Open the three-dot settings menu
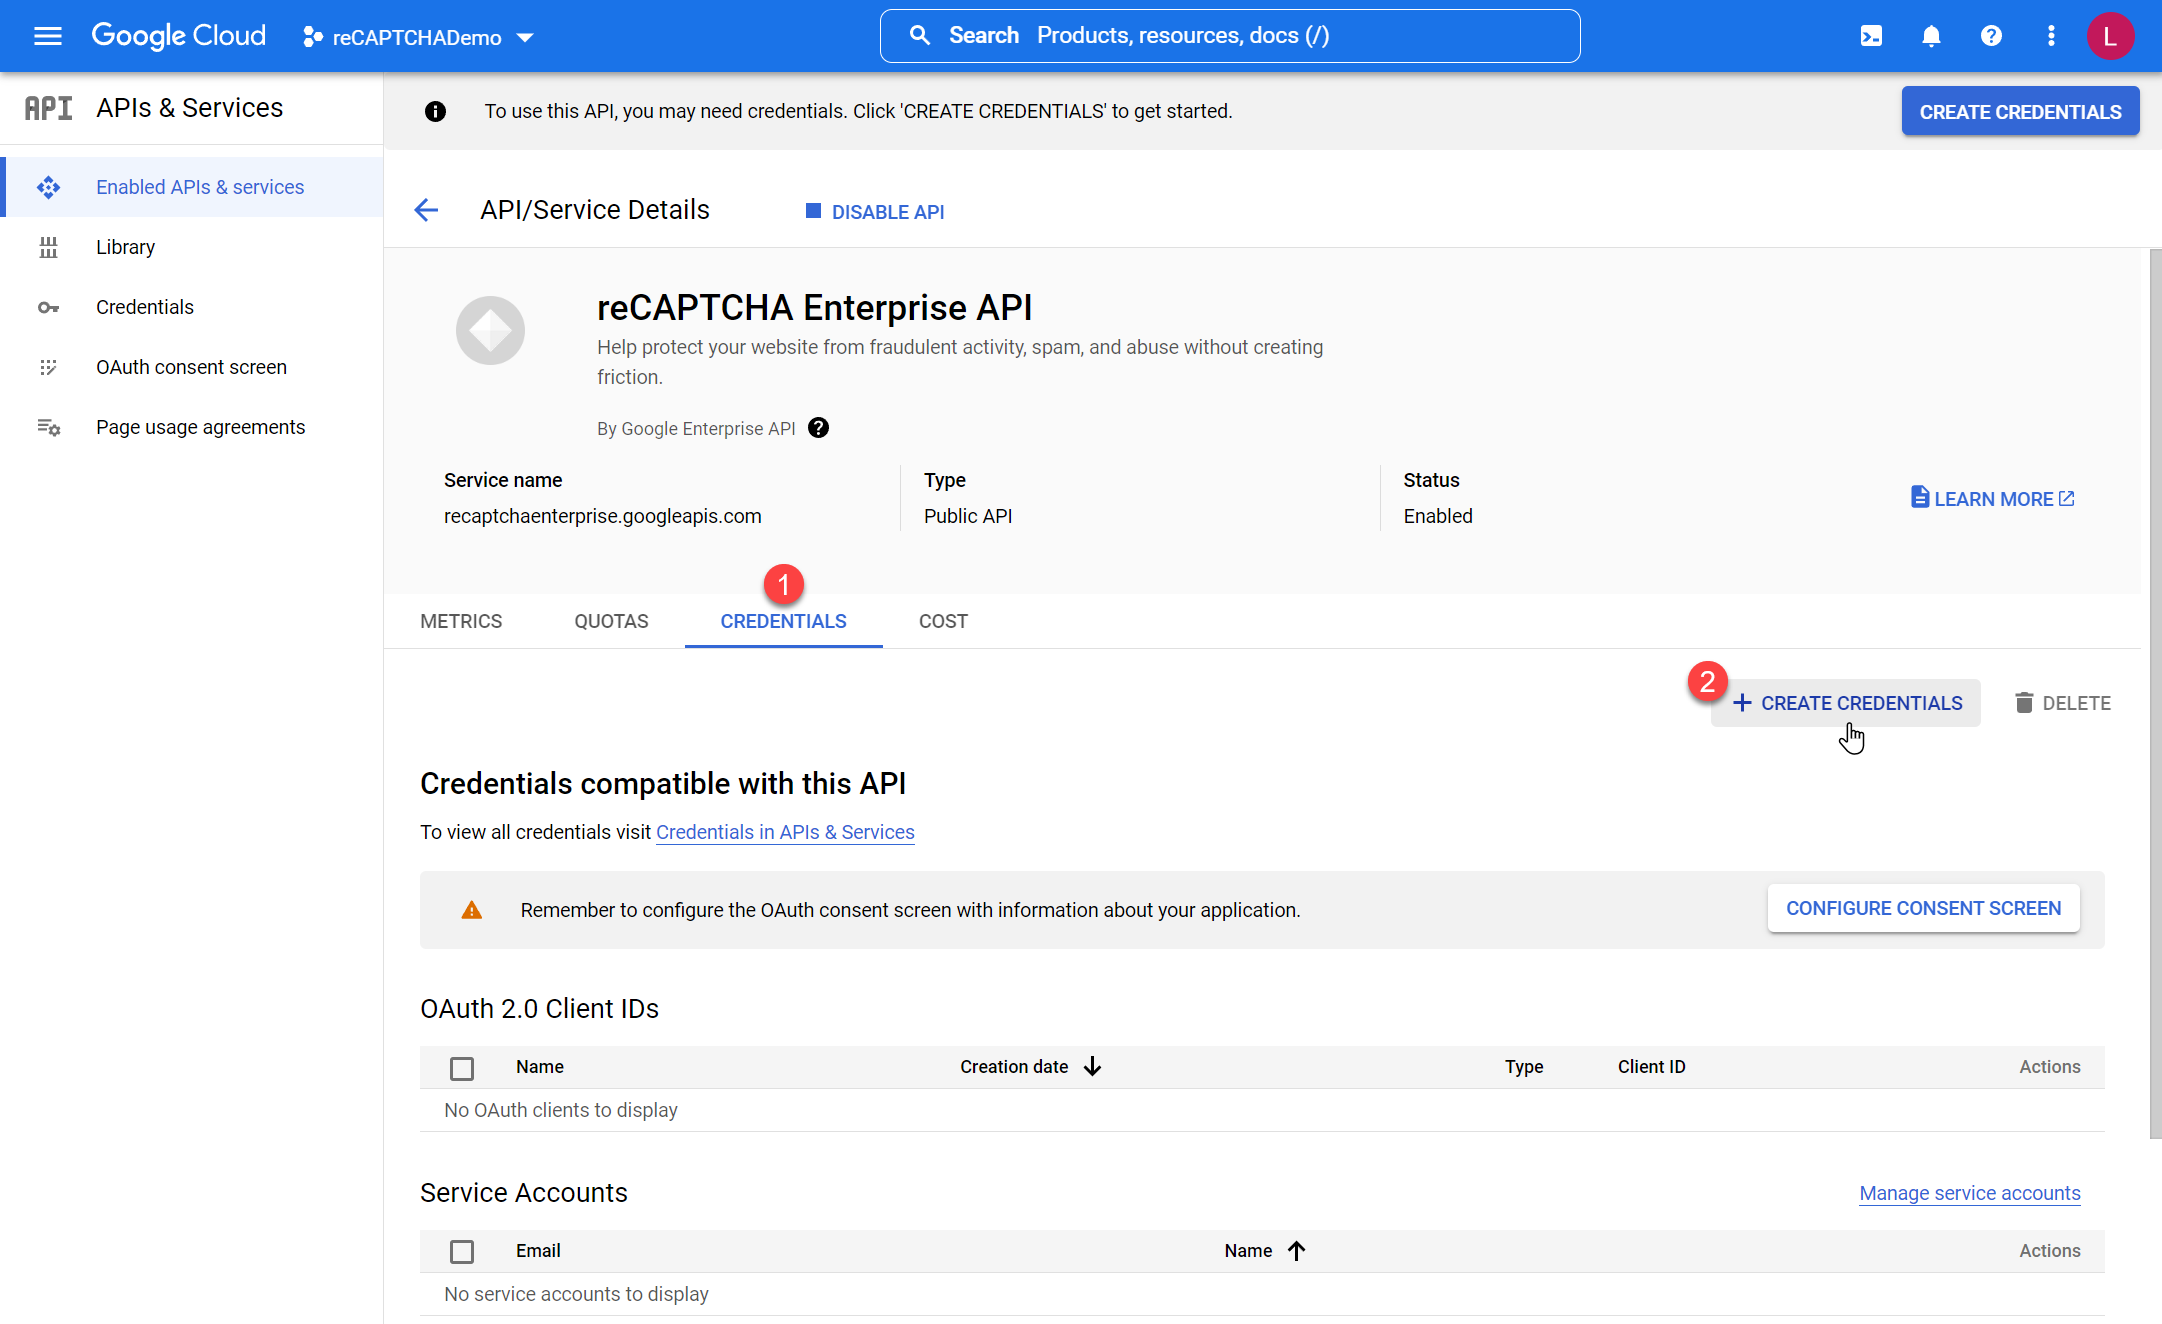The width and height of the screenshot is (2162, 1324). tap(2050, 36)
